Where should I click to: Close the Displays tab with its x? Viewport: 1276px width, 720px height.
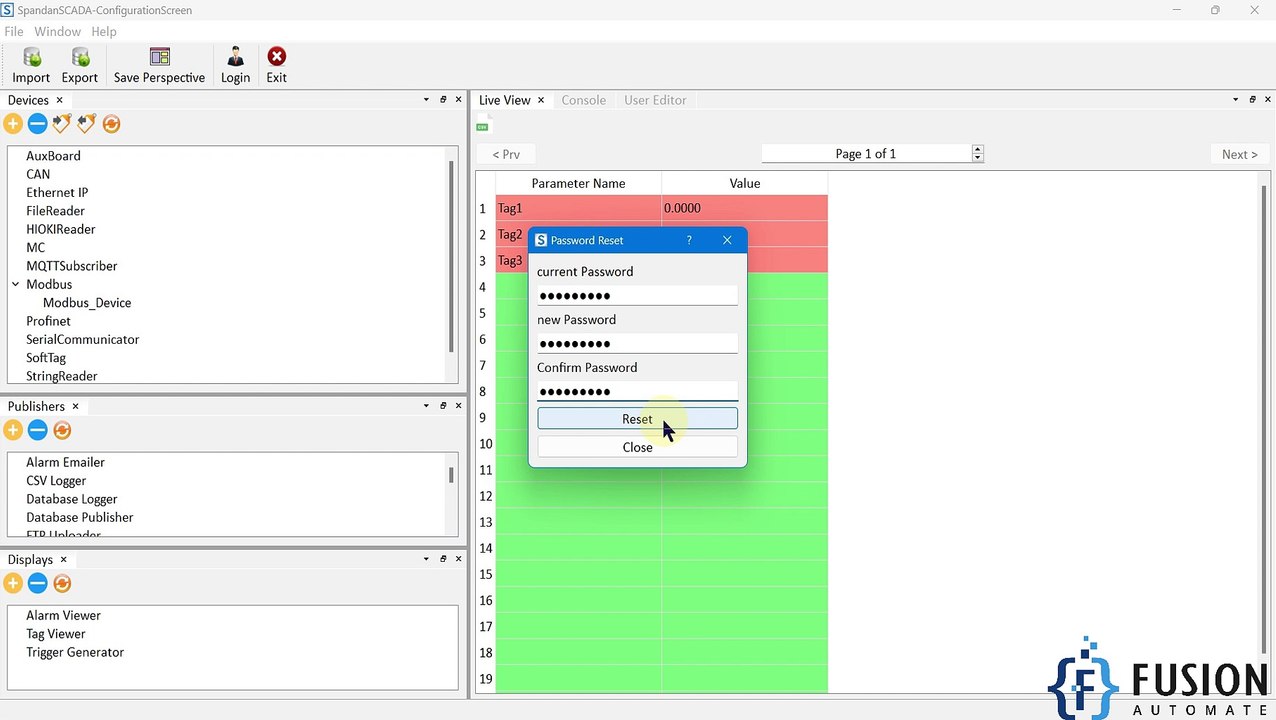(x=63, y=559)
